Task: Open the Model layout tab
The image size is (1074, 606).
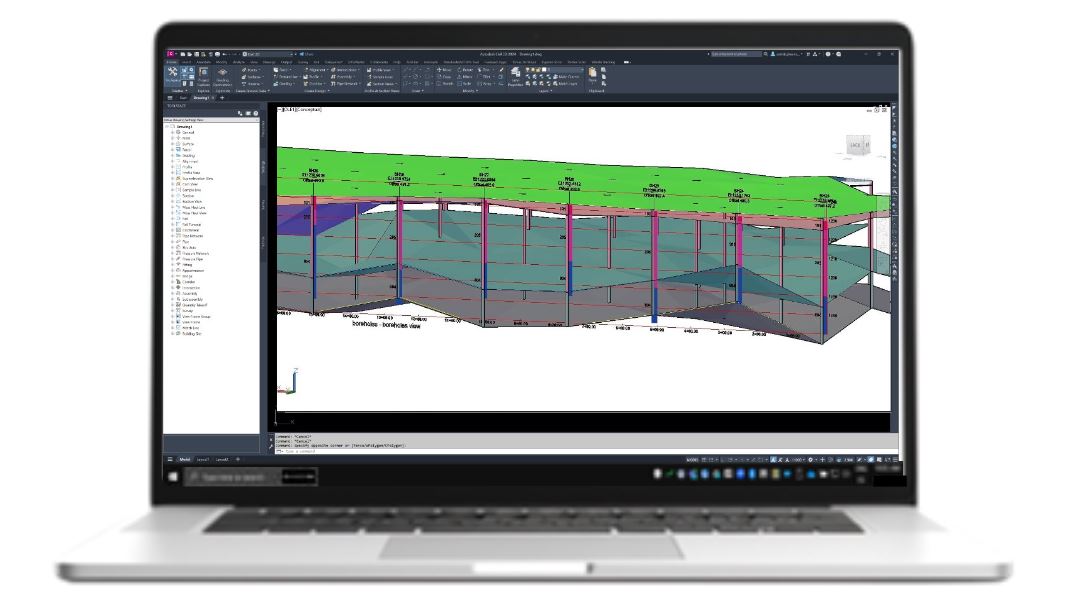Action: (184, 459)
